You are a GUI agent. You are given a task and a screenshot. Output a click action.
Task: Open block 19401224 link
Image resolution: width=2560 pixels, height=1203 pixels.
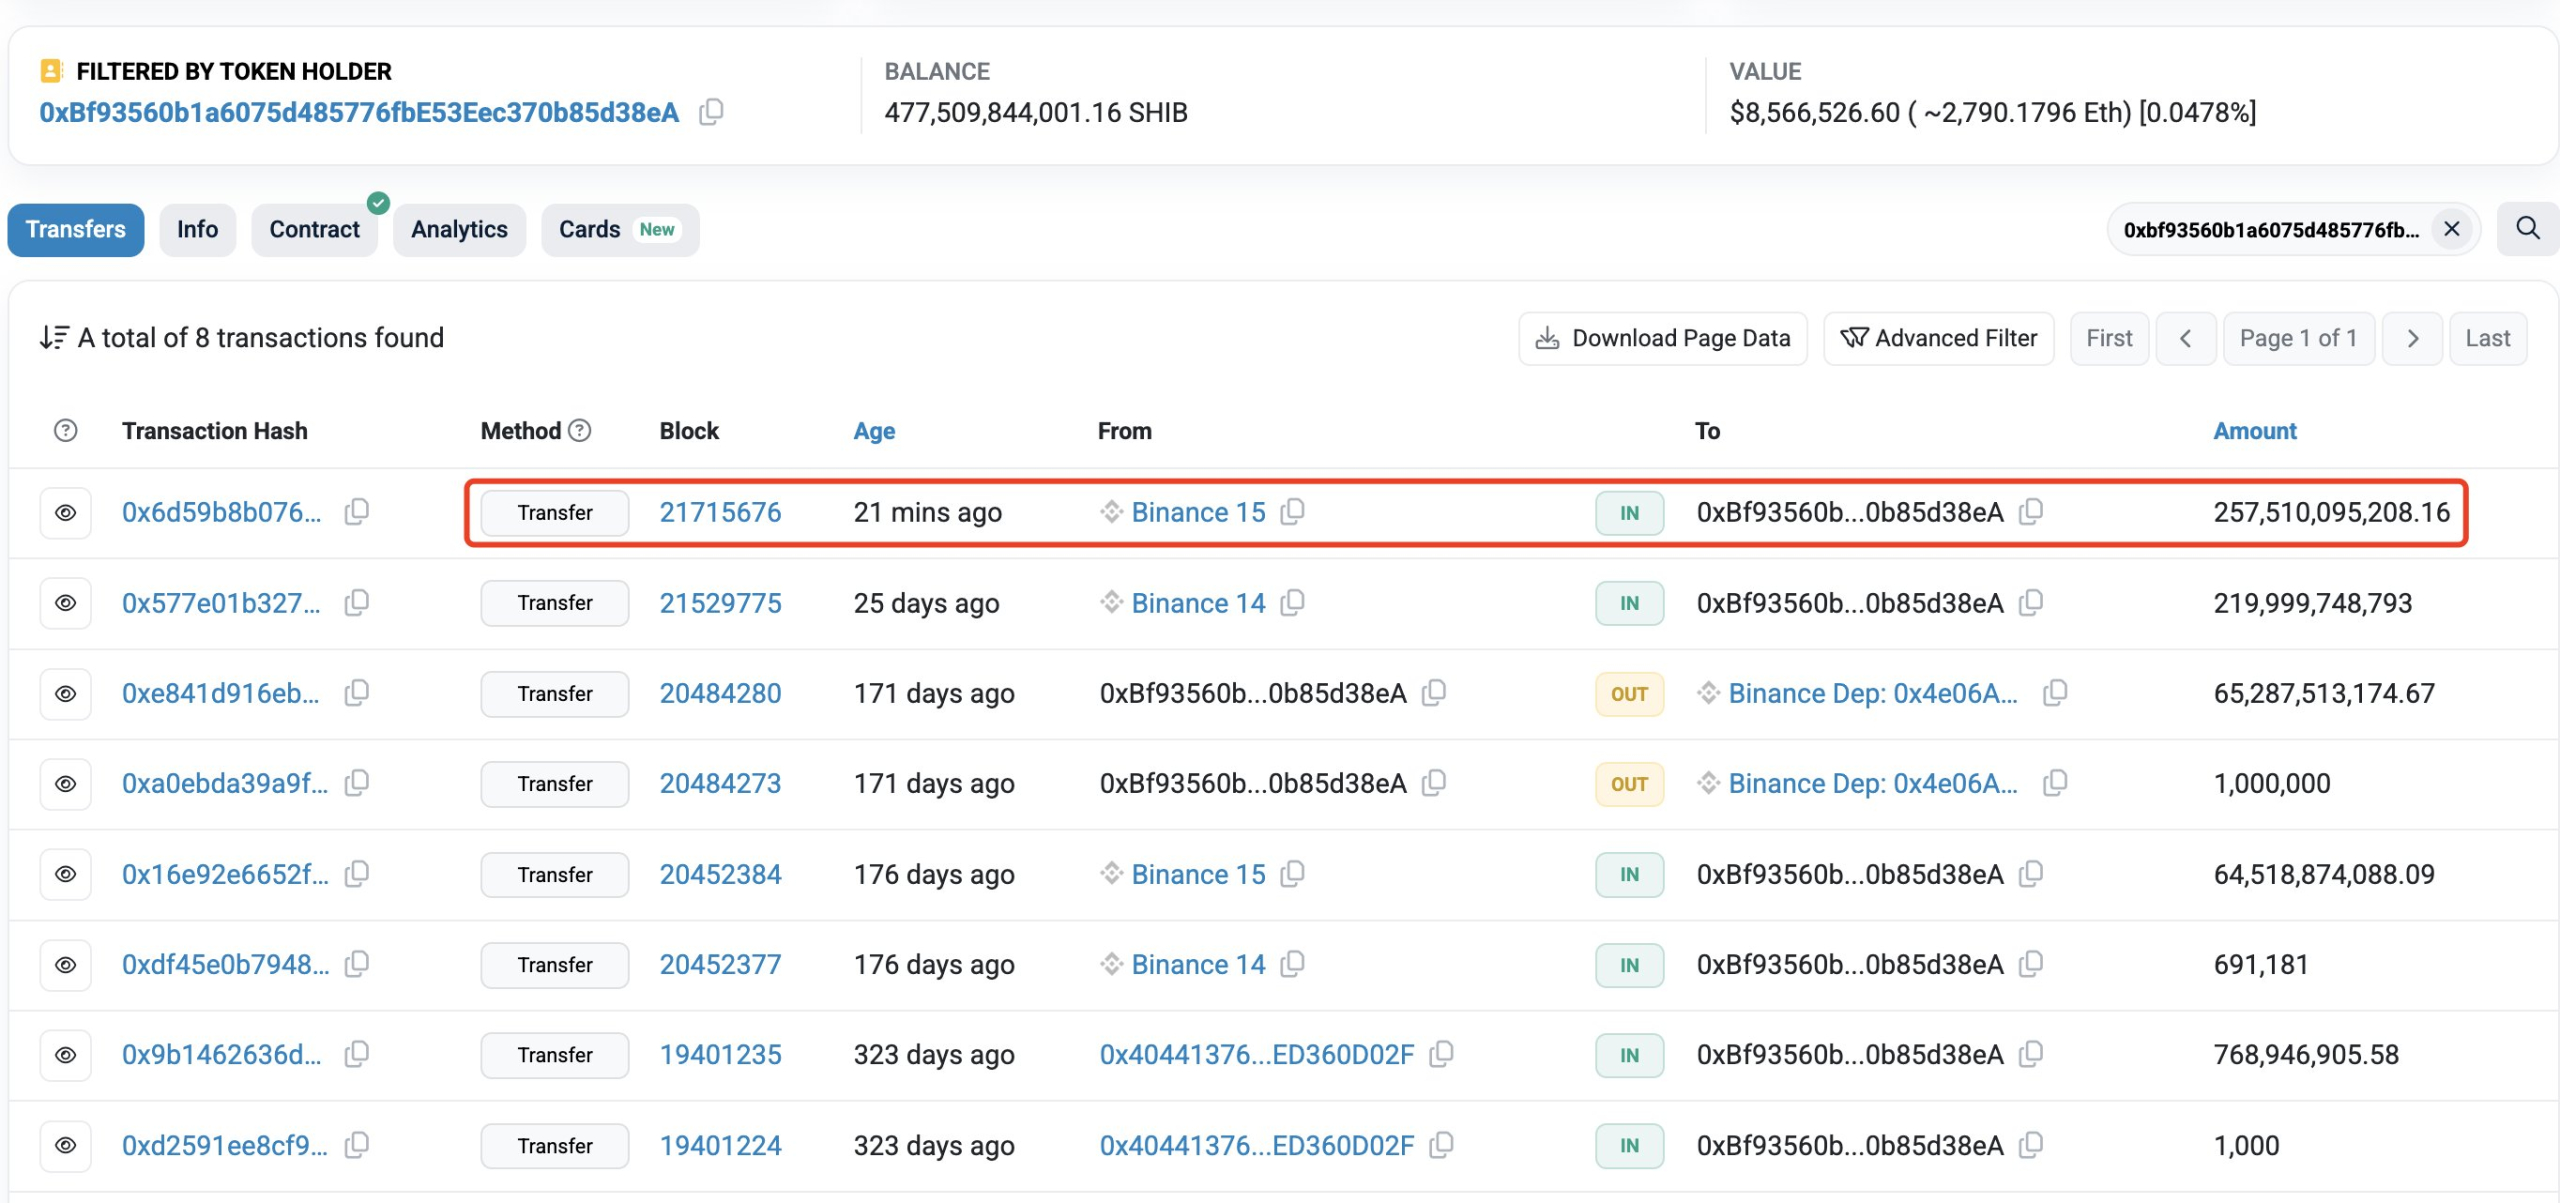(x=720, y=1145)
